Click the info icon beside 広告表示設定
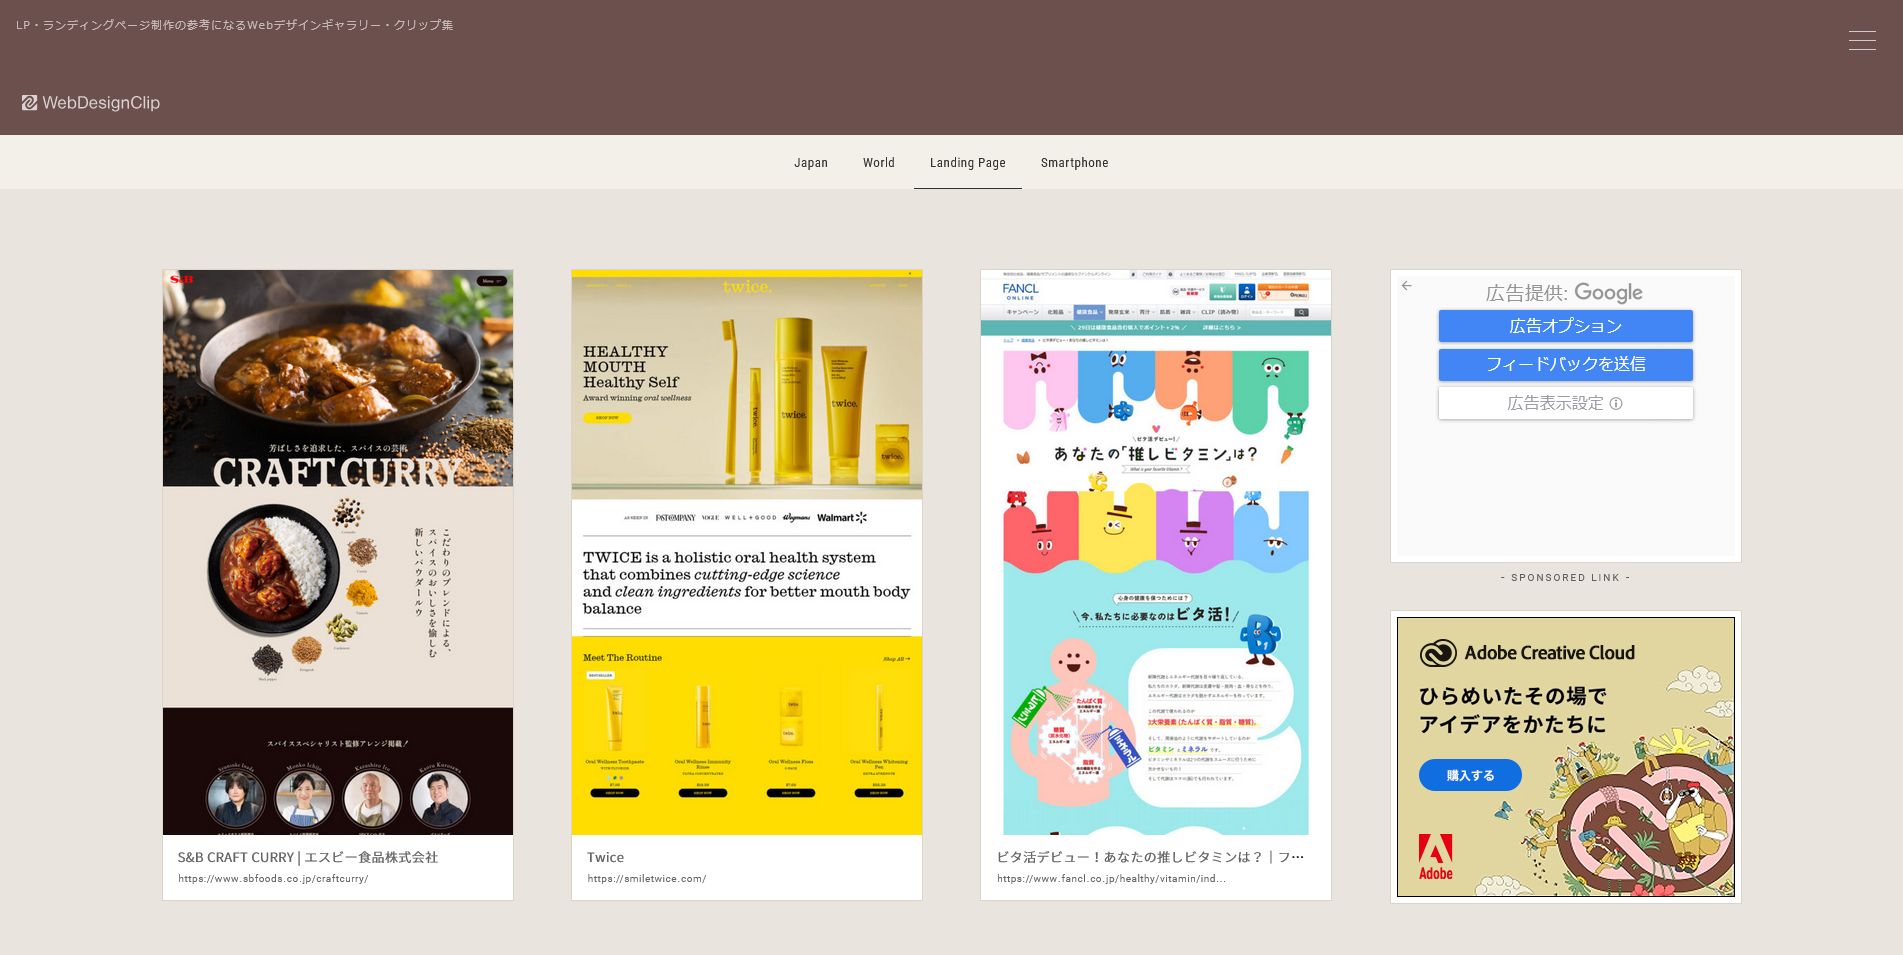The width and height of the screenshot is (1903, 955). [1615, 404]
